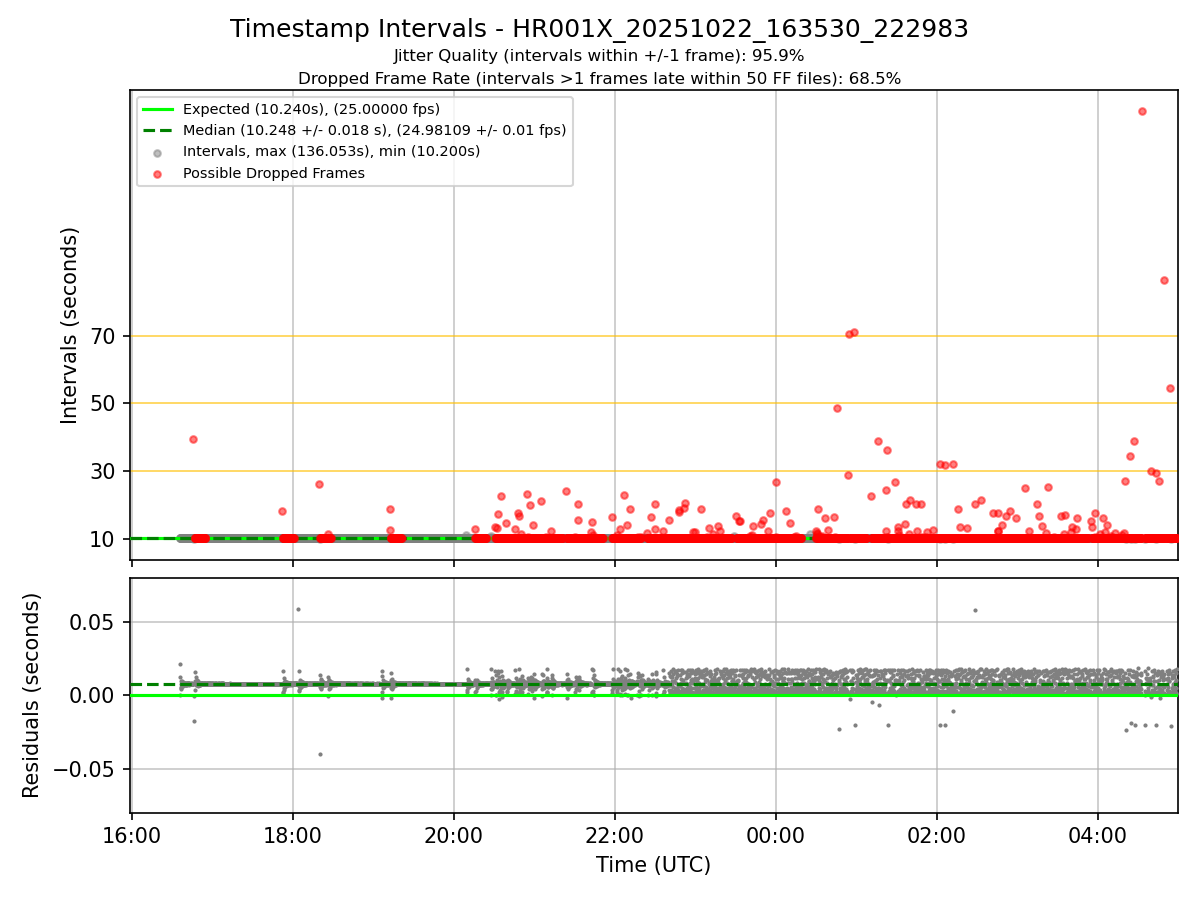Click the dashed dark green line sample in the legend
Viewport: 1200px width, 900px height.
point(158,130)
